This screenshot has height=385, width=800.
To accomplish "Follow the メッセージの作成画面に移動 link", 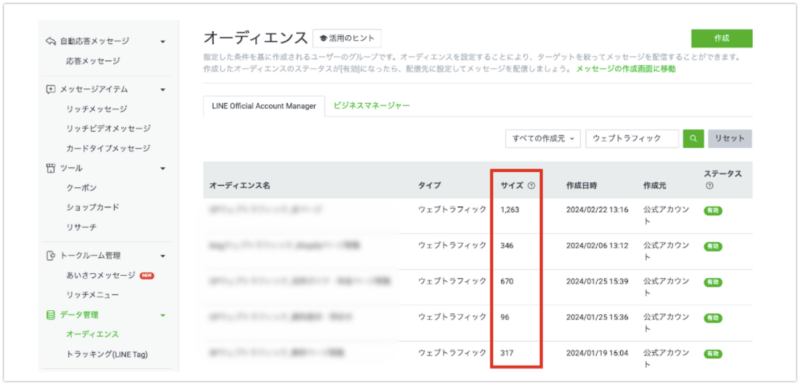I will click(626, 69).
